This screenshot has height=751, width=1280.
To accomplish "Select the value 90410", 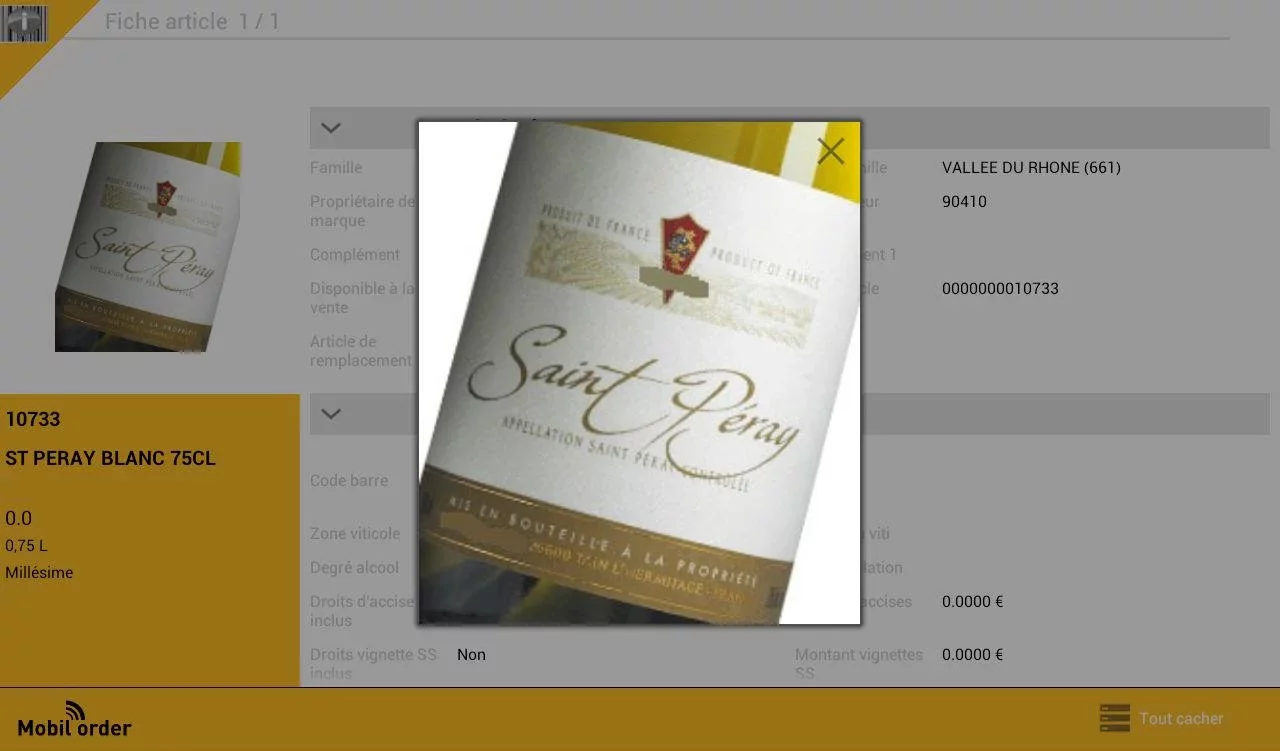I will [964, 202].
